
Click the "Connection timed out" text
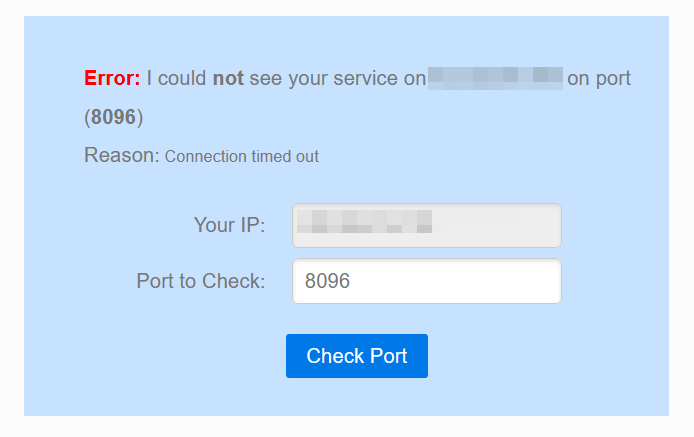(241, 157)
